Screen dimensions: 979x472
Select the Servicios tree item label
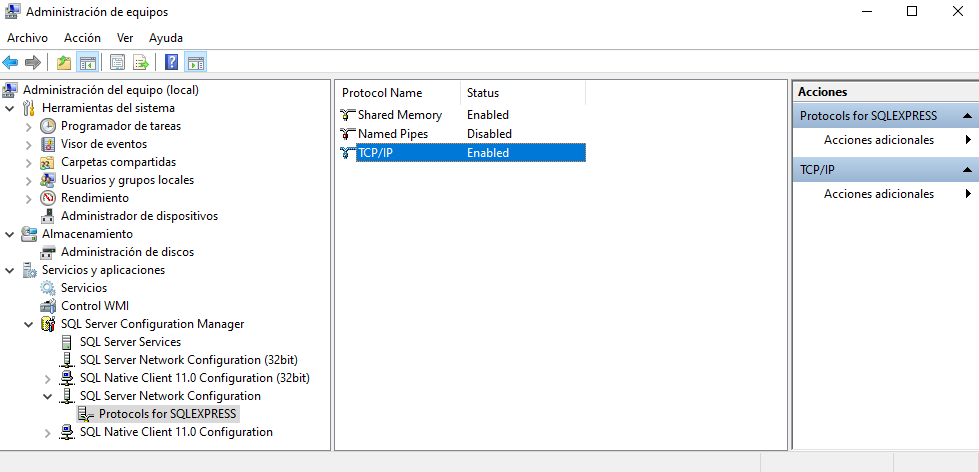pos(84,288)
